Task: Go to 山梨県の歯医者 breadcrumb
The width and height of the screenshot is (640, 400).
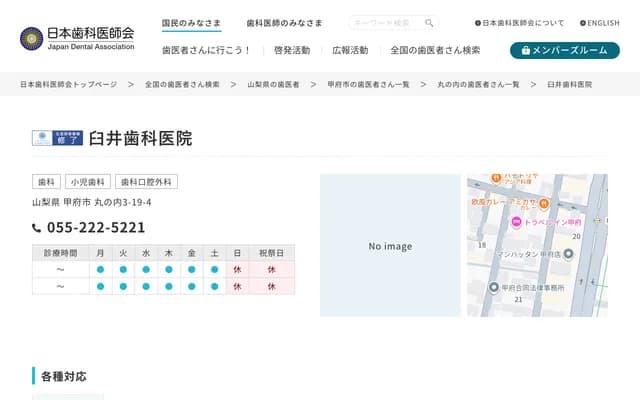Action: (x=273, y=85)
